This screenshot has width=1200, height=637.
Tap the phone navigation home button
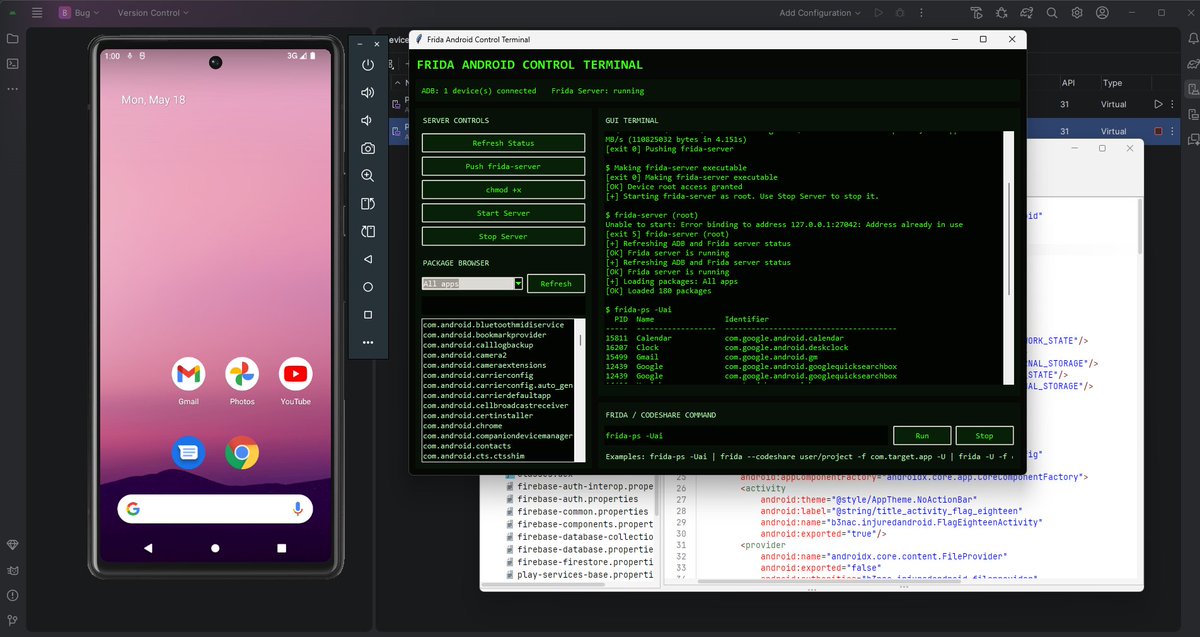coord(215,548)
